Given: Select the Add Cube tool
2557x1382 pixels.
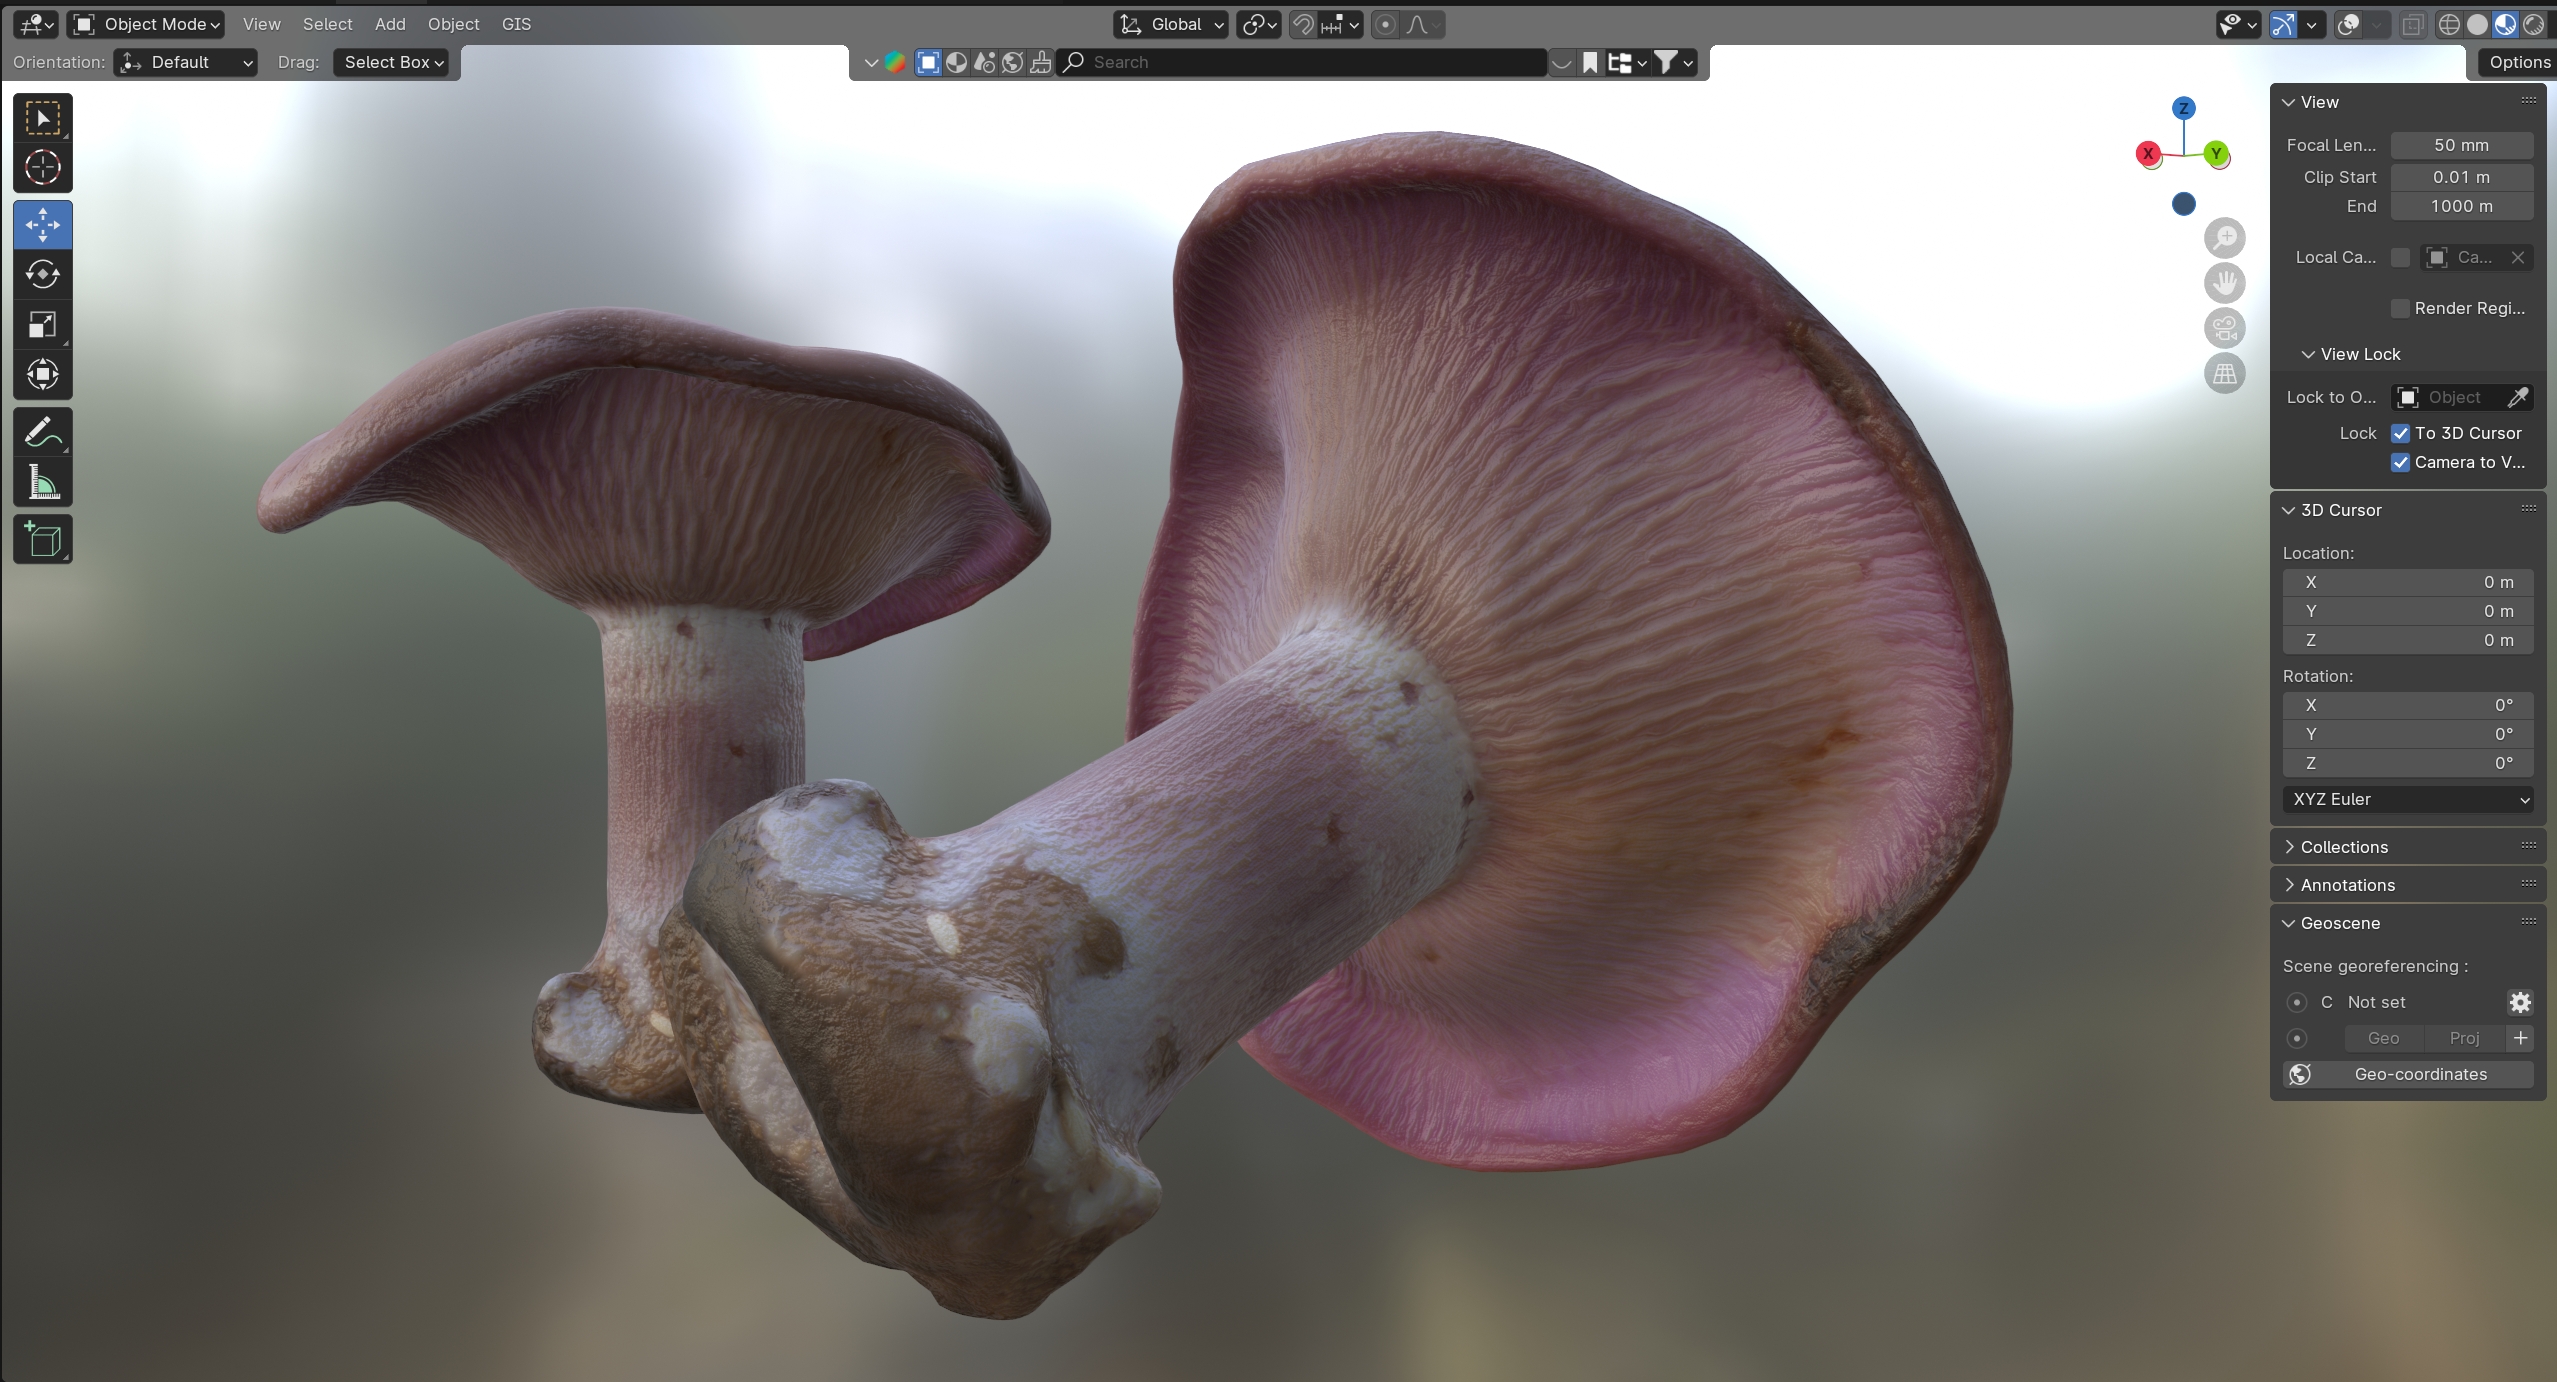Looking at the screenshot, I should [42, 540].
